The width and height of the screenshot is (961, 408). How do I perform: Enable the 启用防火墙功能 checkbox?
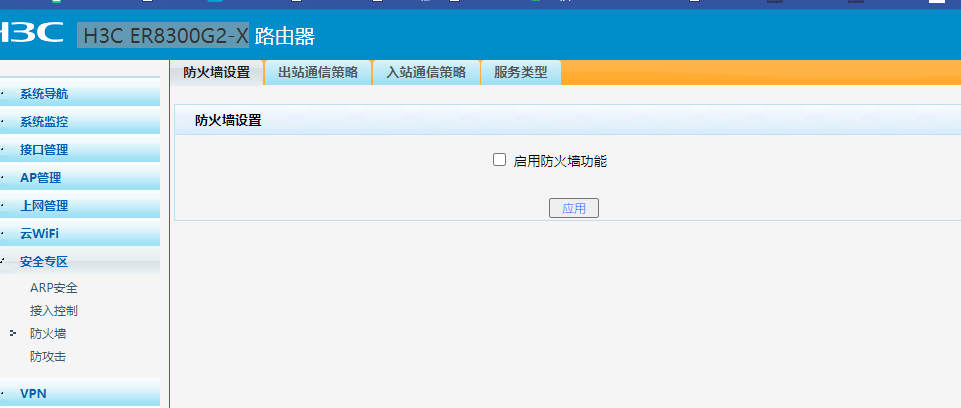(499, 160)
